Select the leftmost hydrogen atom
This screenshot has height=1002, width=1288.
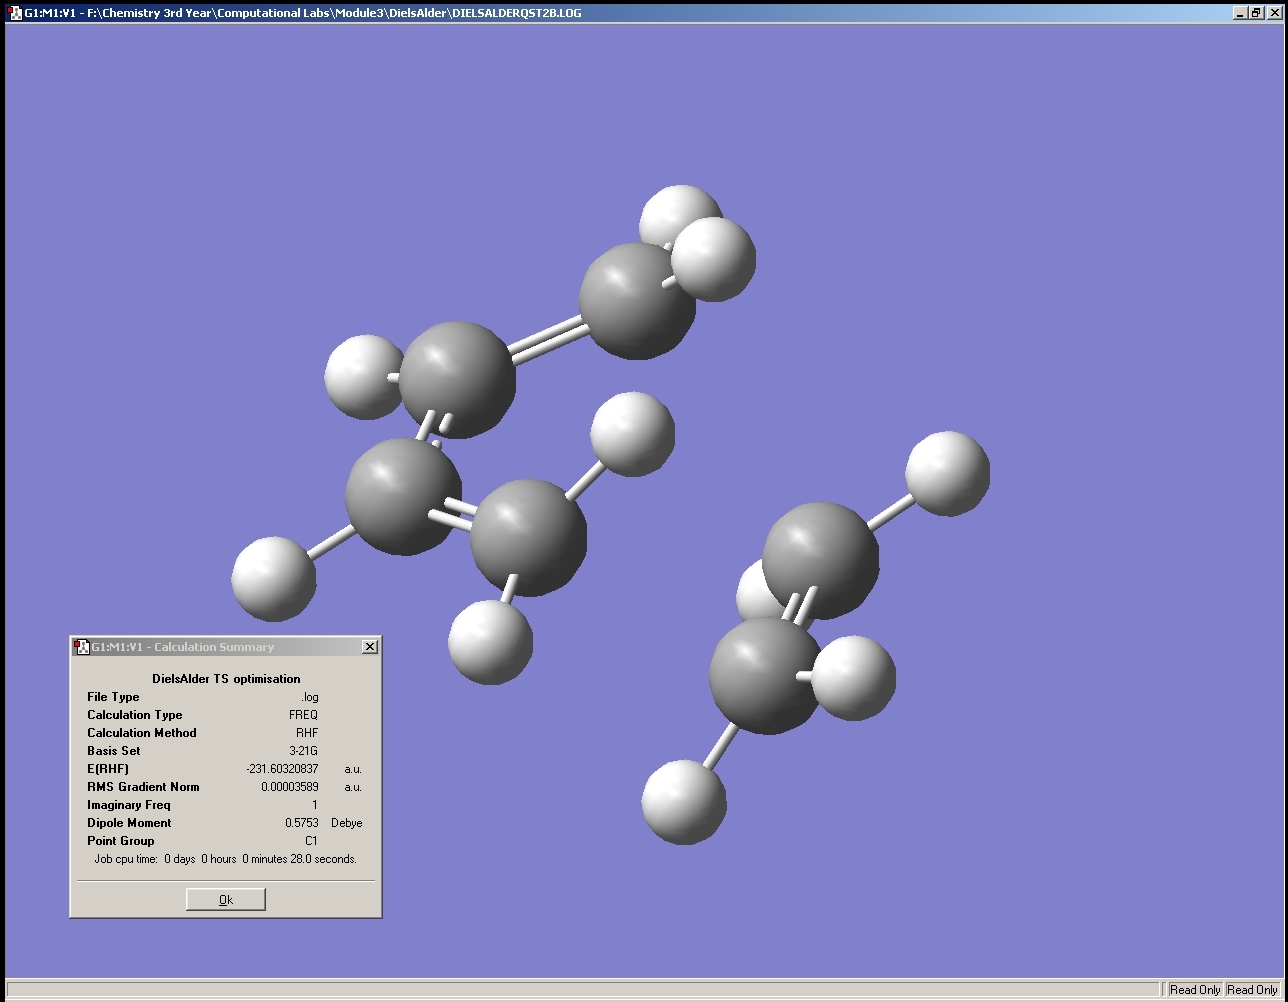click(x=273, y=579)
